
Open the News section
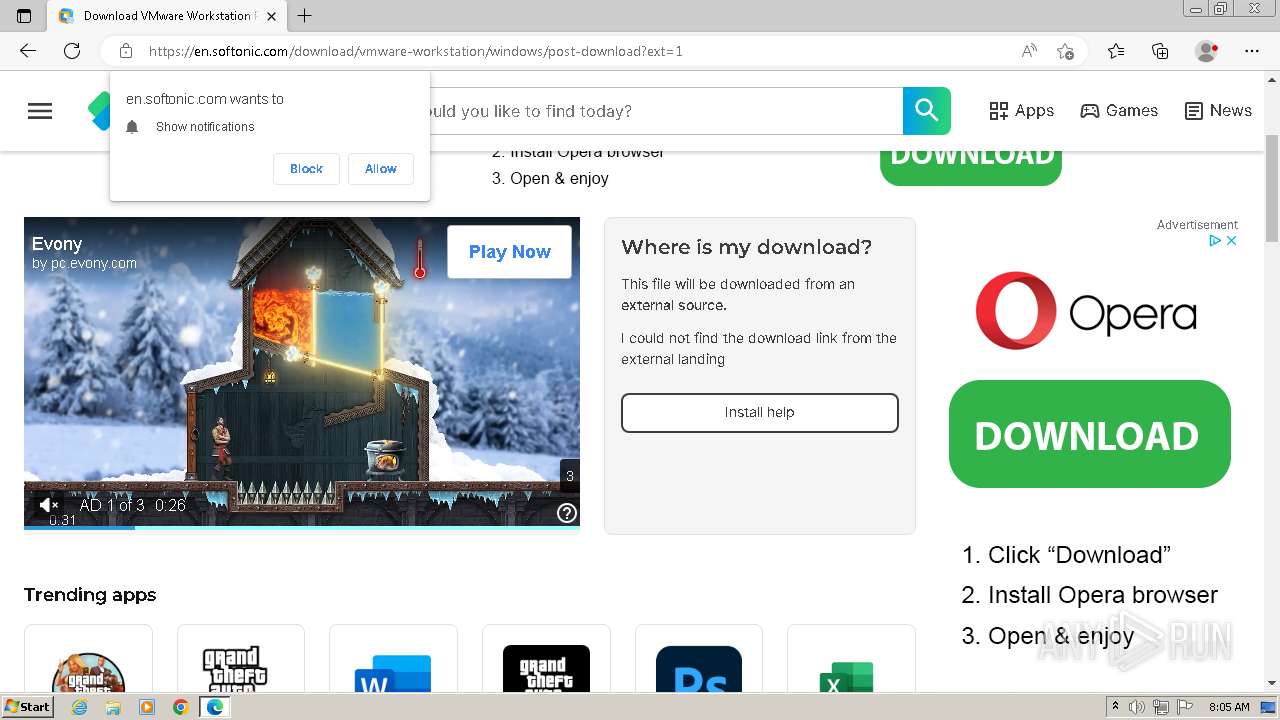click(1218, 111)
